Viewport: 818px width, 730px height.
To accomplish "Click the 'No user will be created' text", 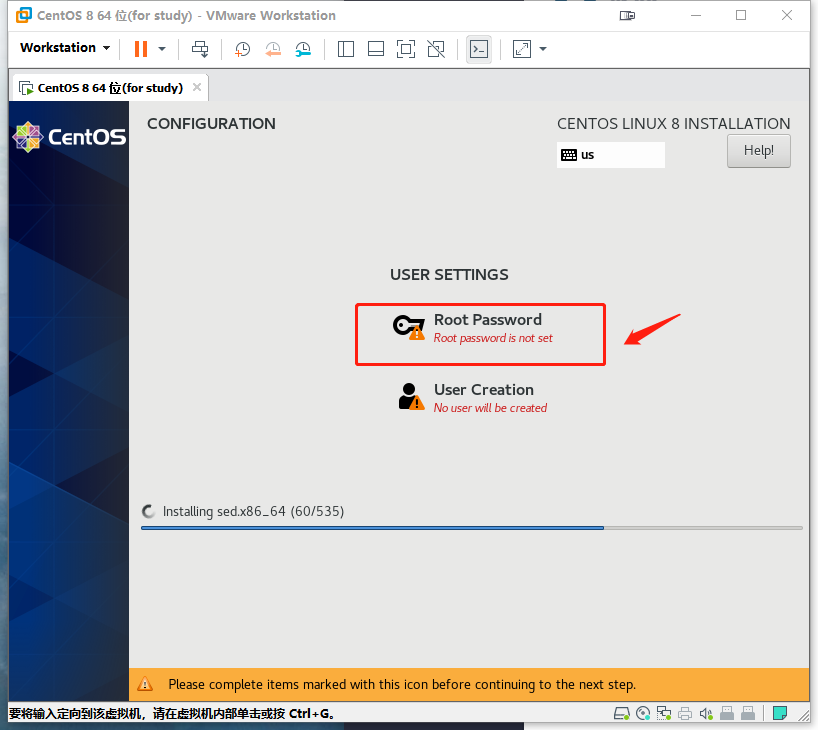I will click(490, 408).
